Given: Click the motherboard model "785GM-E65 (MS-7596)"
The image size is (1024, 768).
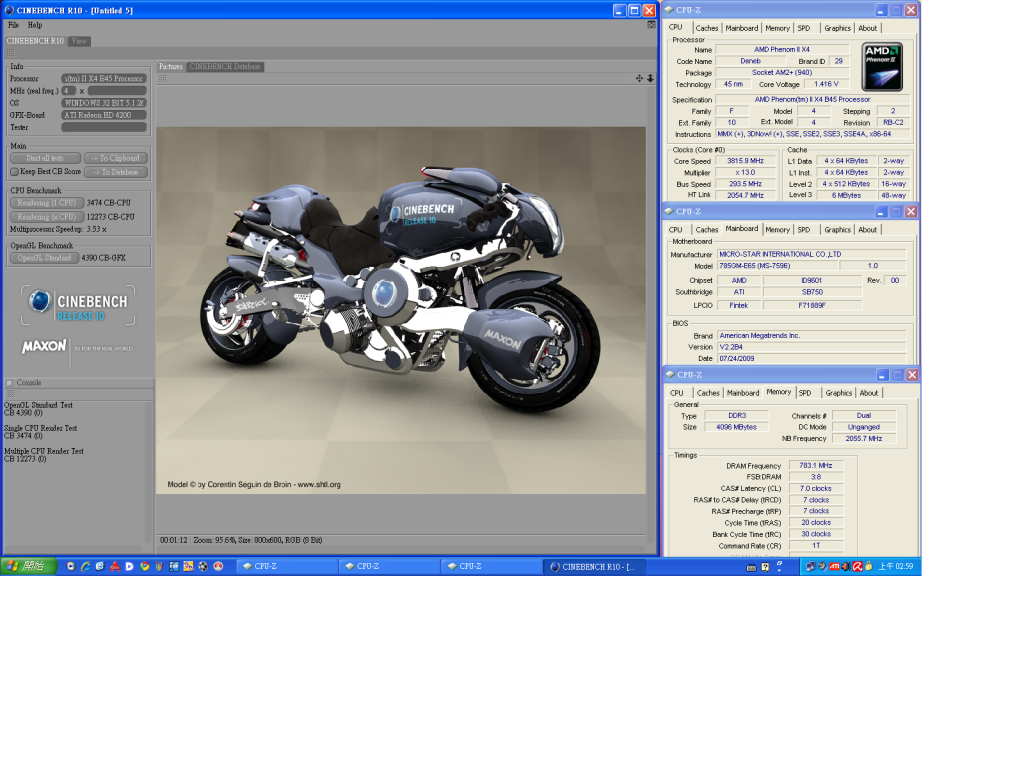Looking at the screenshot, I should [x=777, y=266].
